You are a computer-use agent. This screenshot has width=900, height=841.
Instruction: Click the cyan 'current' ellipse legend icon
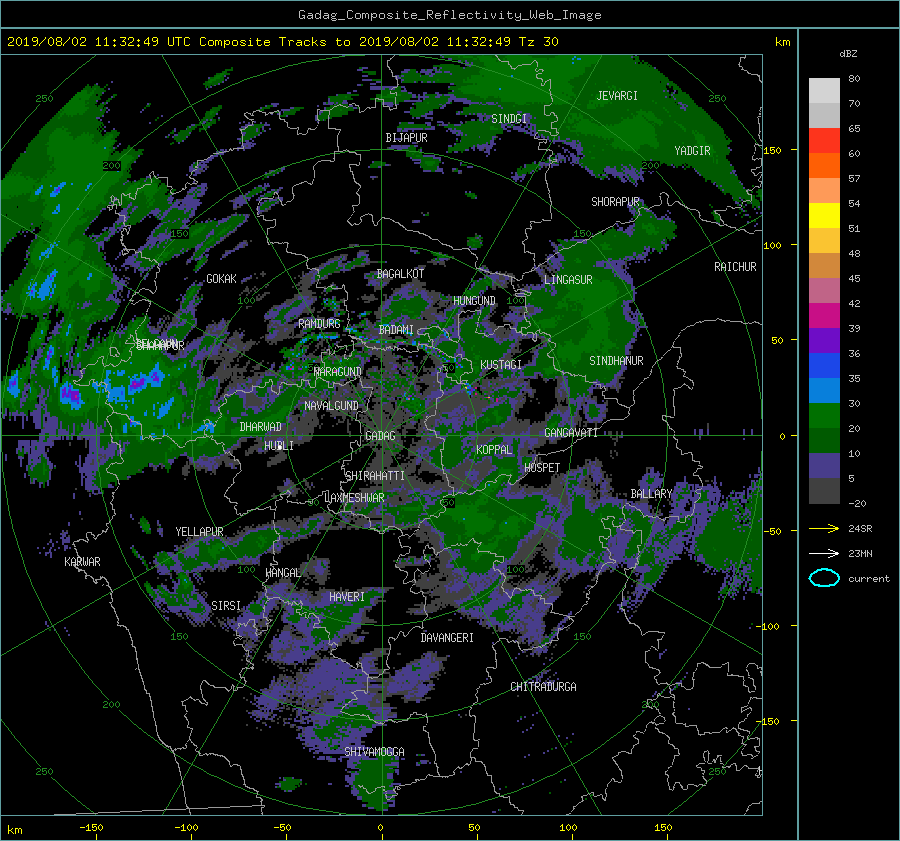click(x=824, y=578)
